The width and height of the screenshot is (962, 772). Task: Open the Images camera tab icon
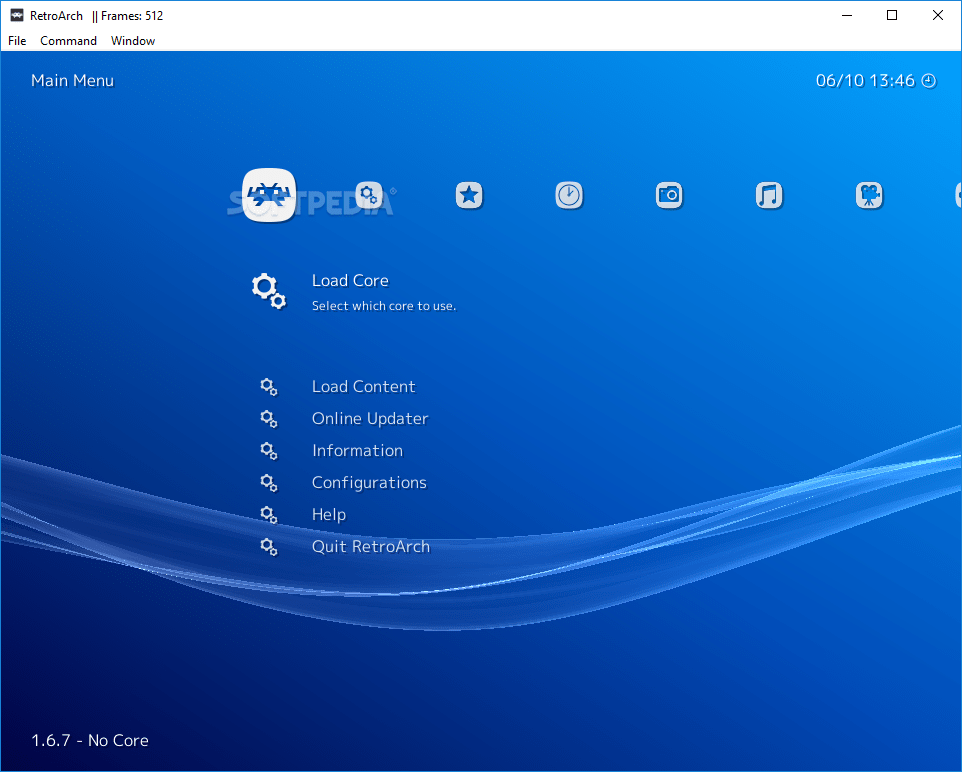(669, 196)
